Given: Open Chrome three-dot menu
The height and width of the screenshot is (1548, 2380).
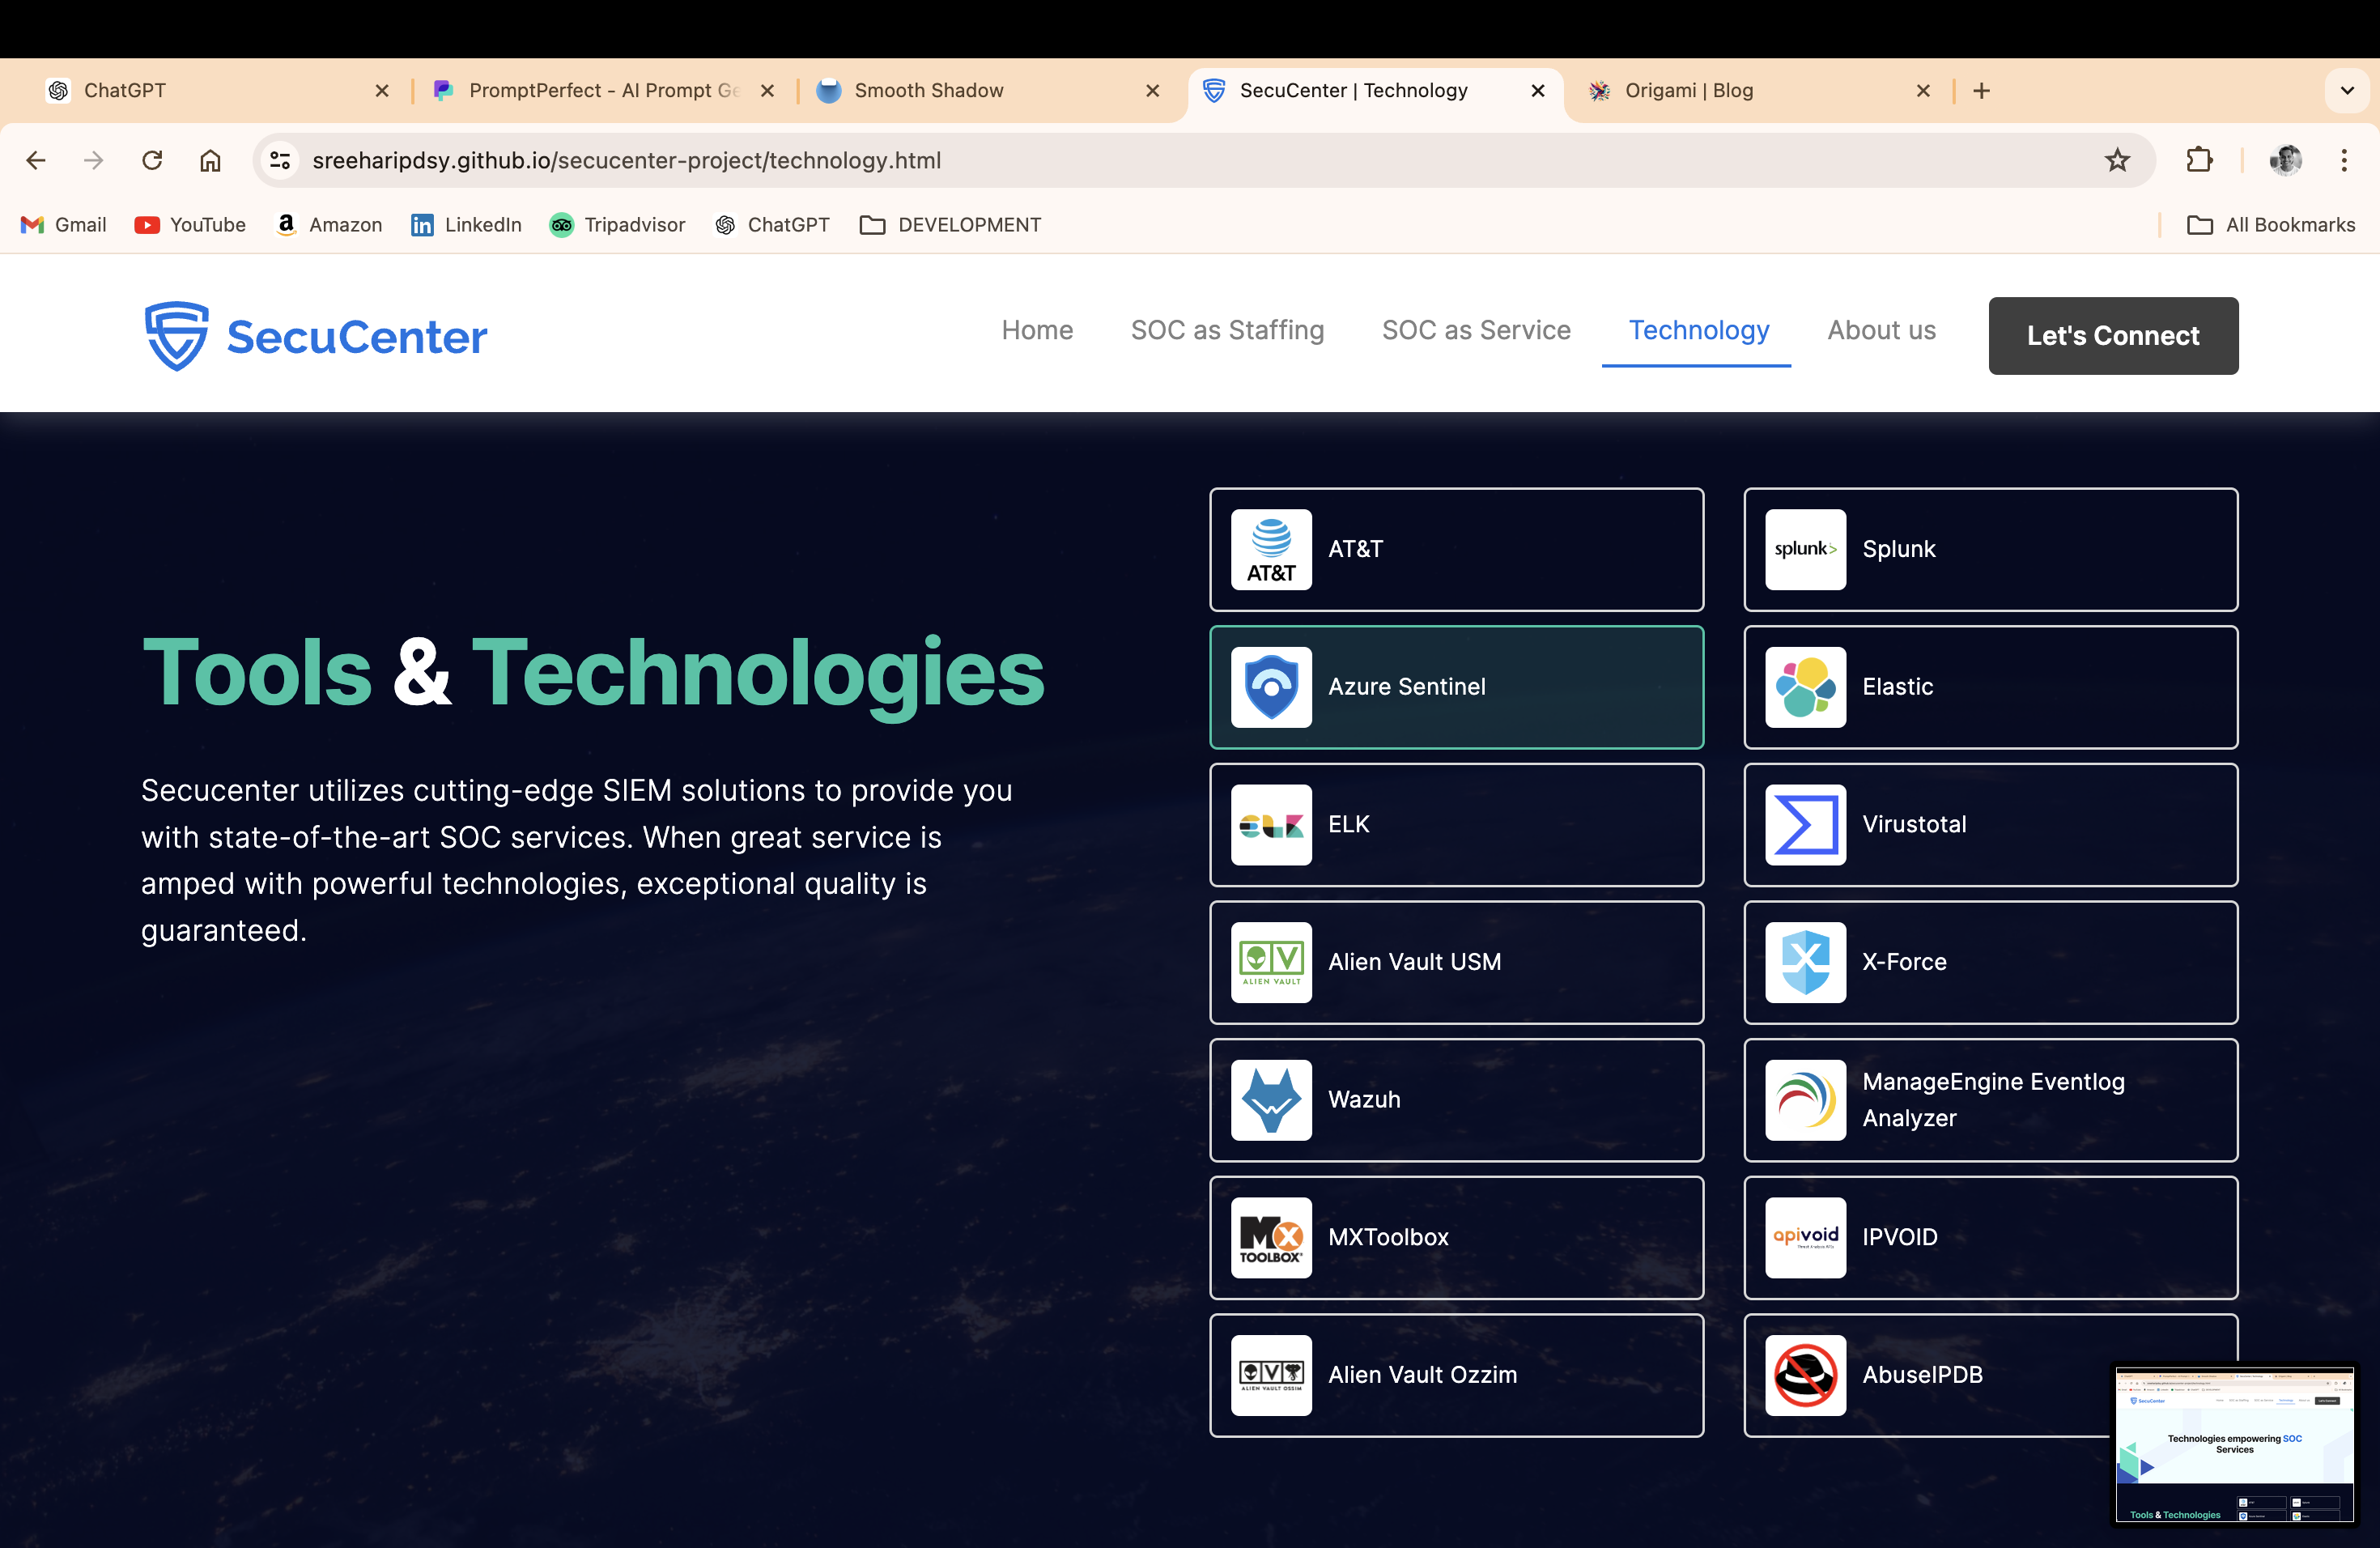Looking at the screenshot, I should pyautogui.click(x=2343, y=160).
